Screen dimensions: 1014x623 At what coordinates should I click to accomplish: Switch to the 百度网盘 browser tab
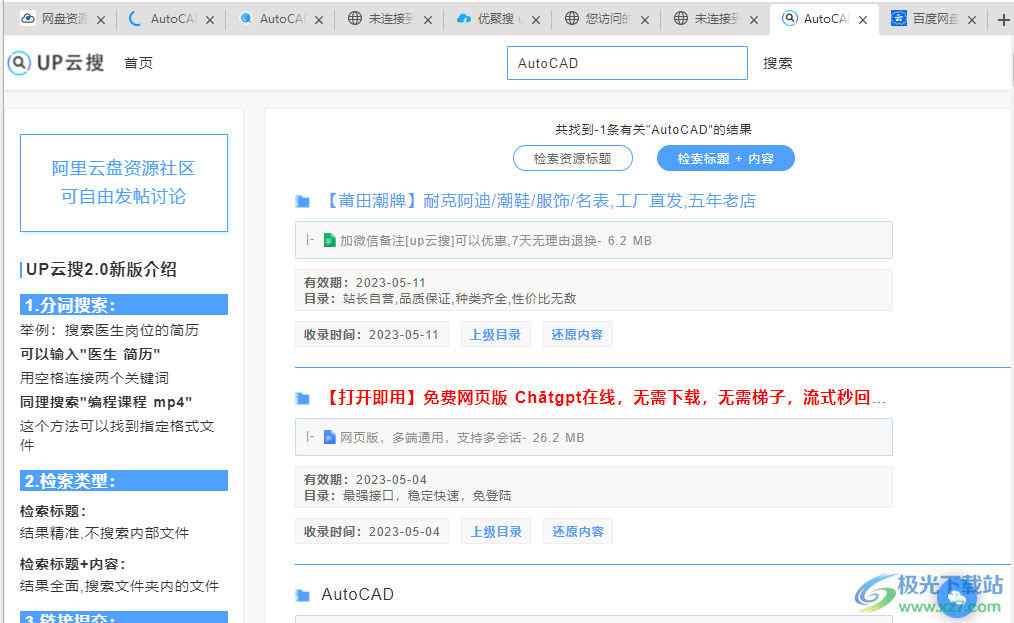(x=932, y=19)
